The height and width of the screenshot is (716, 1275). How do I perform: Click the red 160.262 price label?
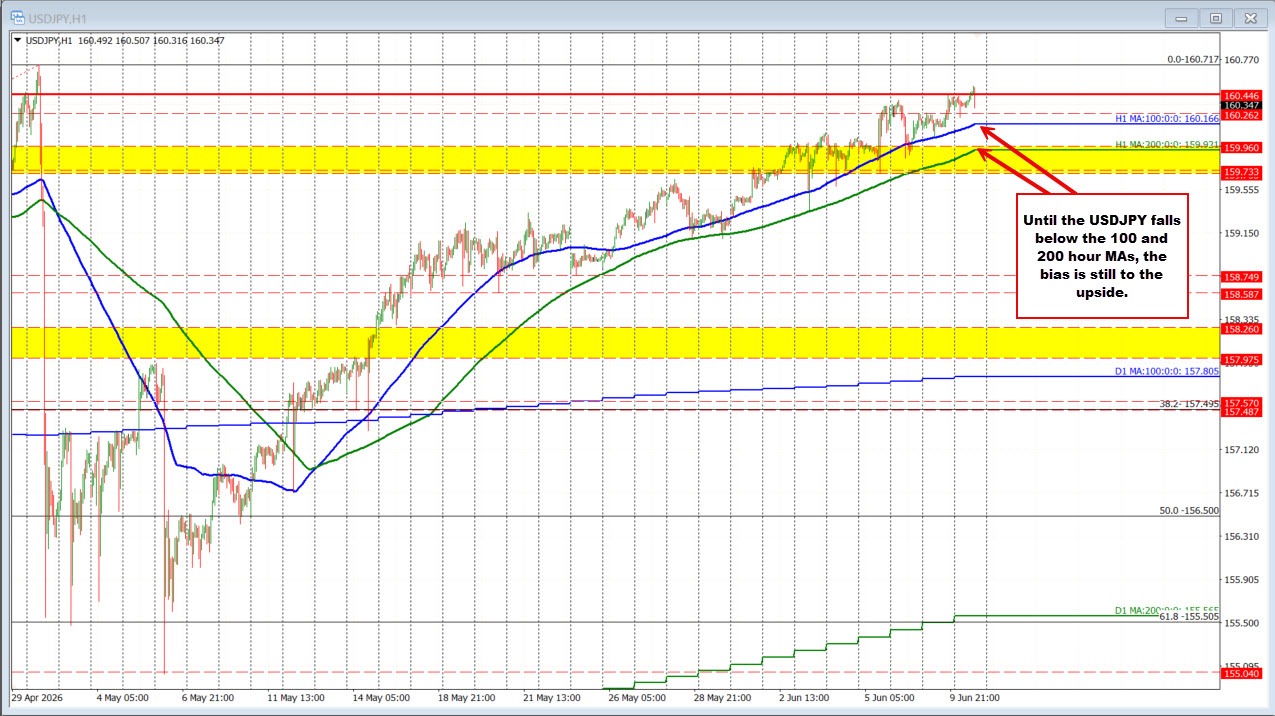tap(1241, 115)
